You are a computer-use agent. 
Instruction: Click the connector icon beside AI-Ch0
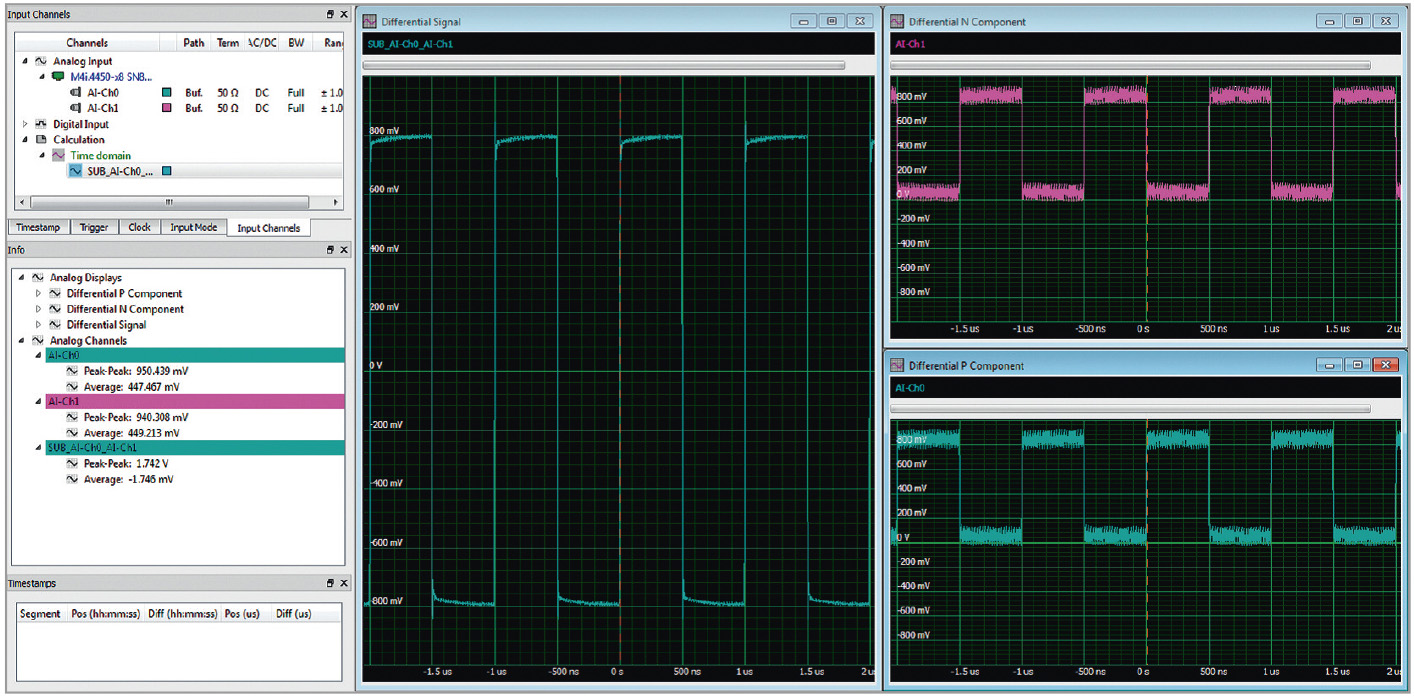click(x=75, y=92)
